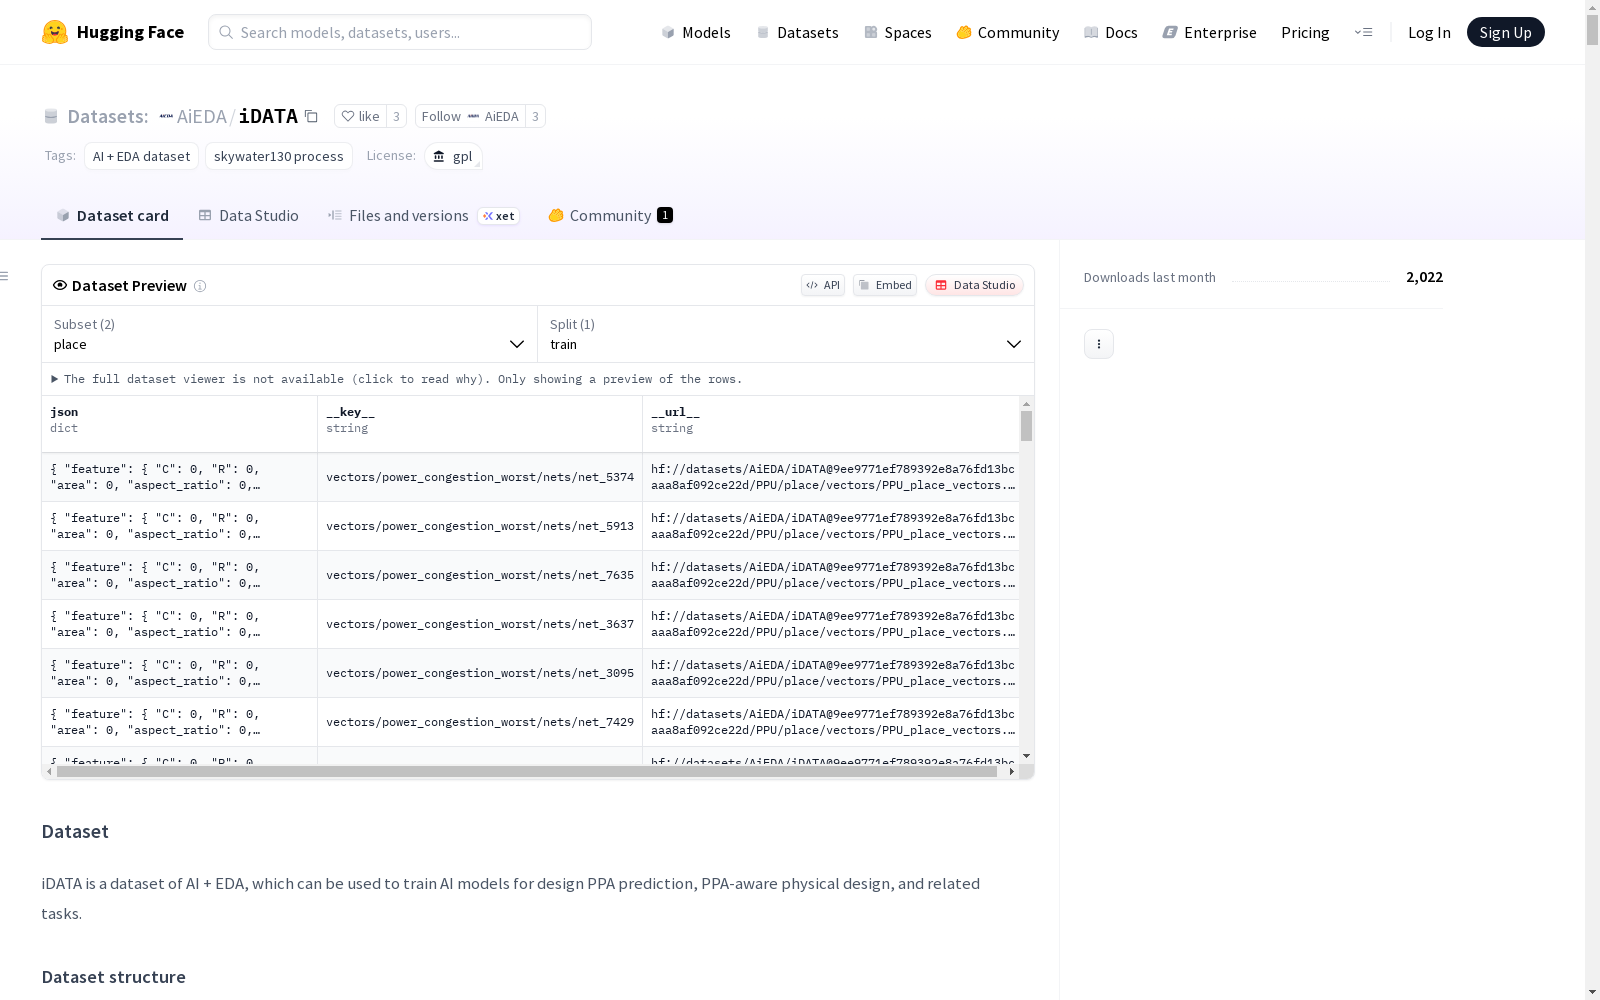Select the net_3095 key cell

480,673
